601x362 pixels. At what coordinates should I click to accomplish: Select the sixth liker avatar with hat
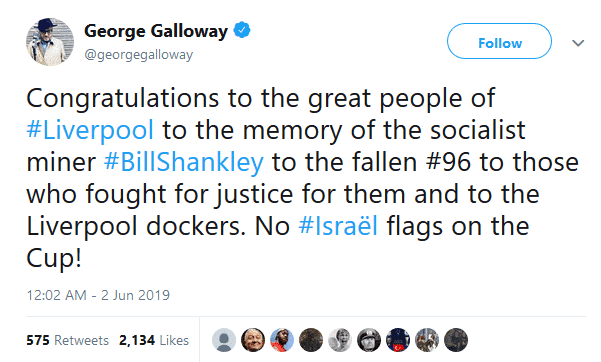pyautogui.click(x=369, y=340)
